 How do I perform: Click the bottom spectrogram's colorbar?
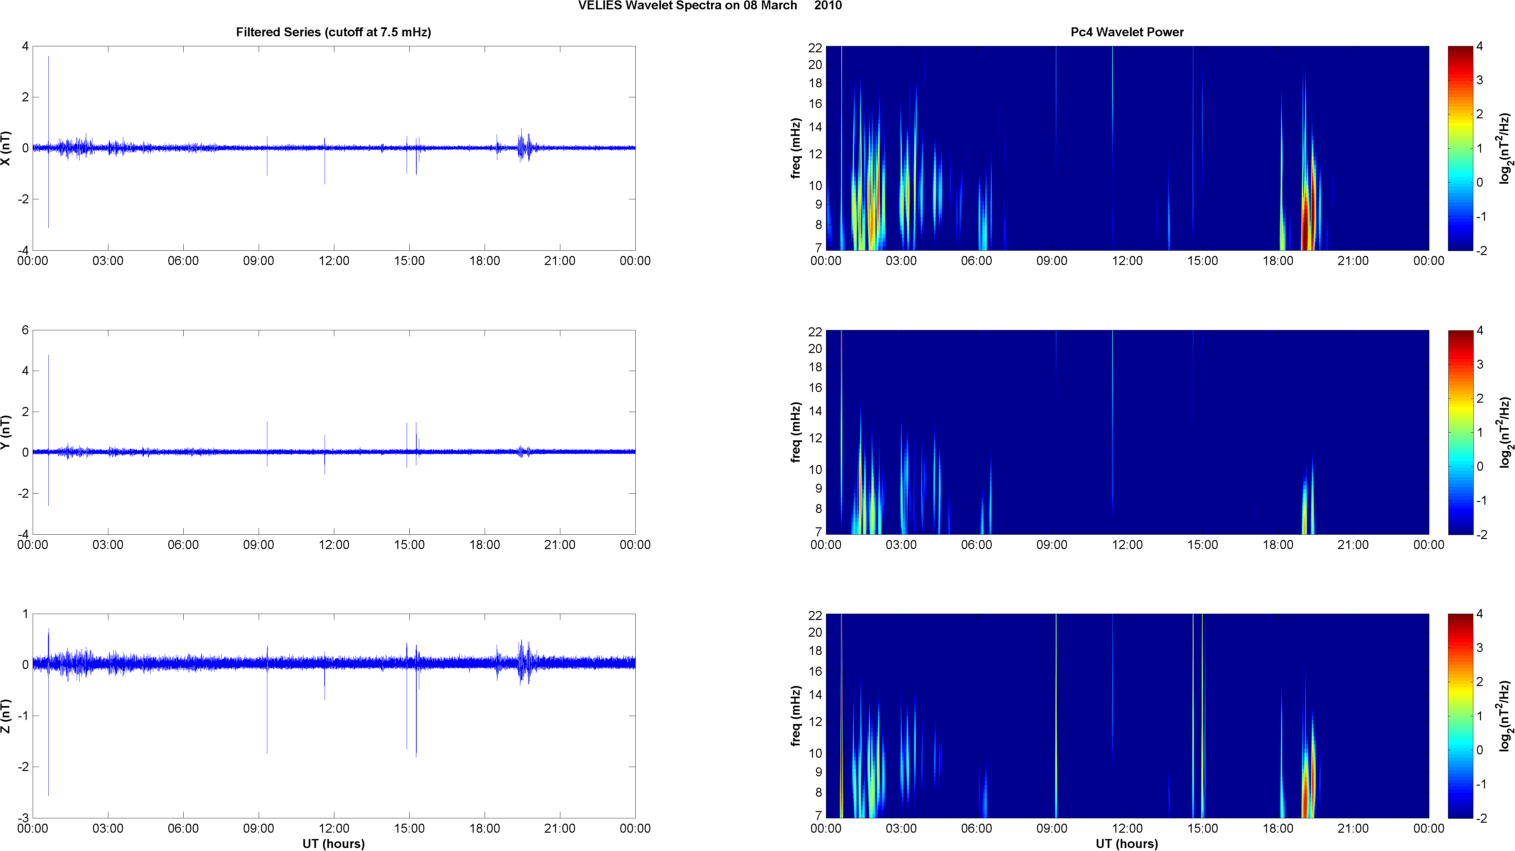point(1460,716)
